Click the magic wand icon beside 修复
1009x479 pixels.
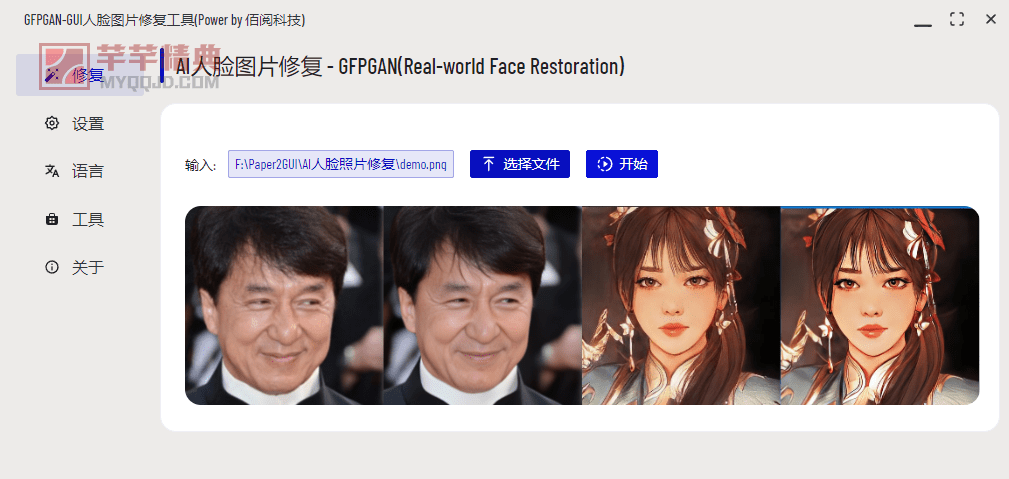click(x=52, y=75)
